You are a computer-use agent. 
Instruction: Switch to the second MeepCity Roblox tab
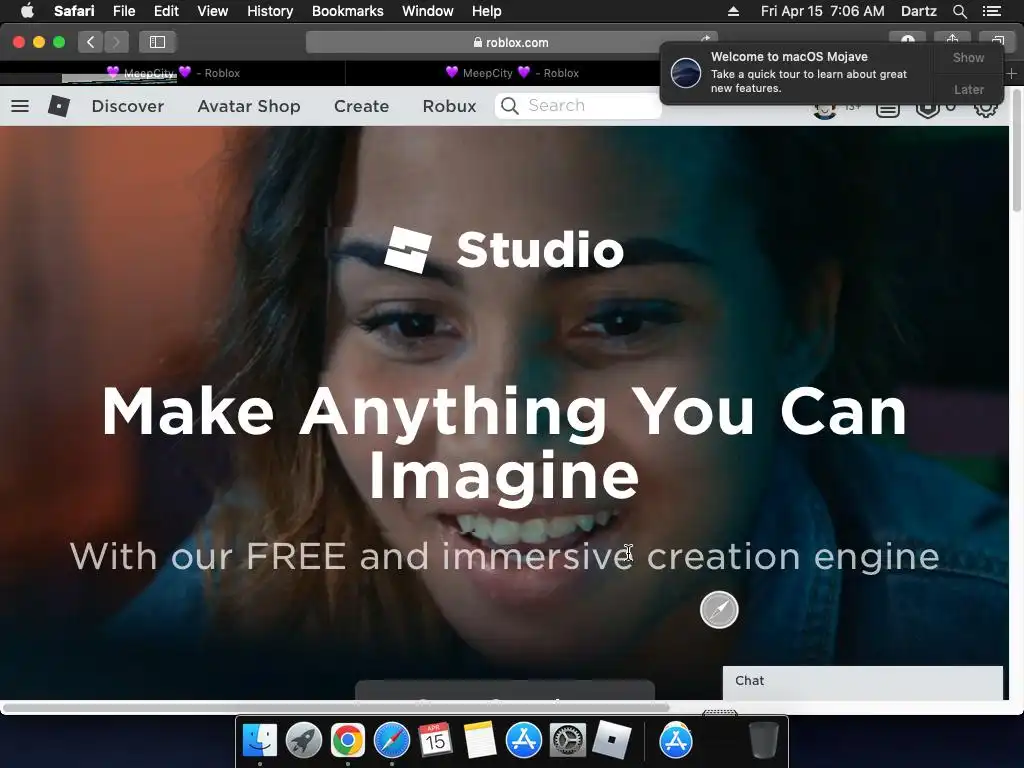[512, 73]
